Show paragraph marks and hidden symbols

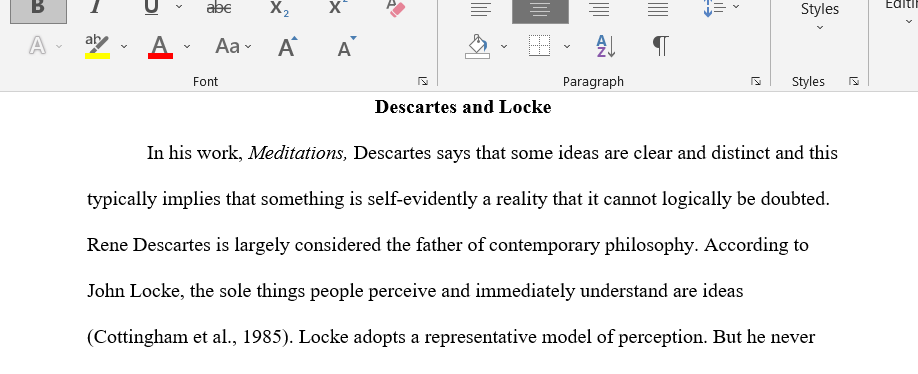(661, 46)
